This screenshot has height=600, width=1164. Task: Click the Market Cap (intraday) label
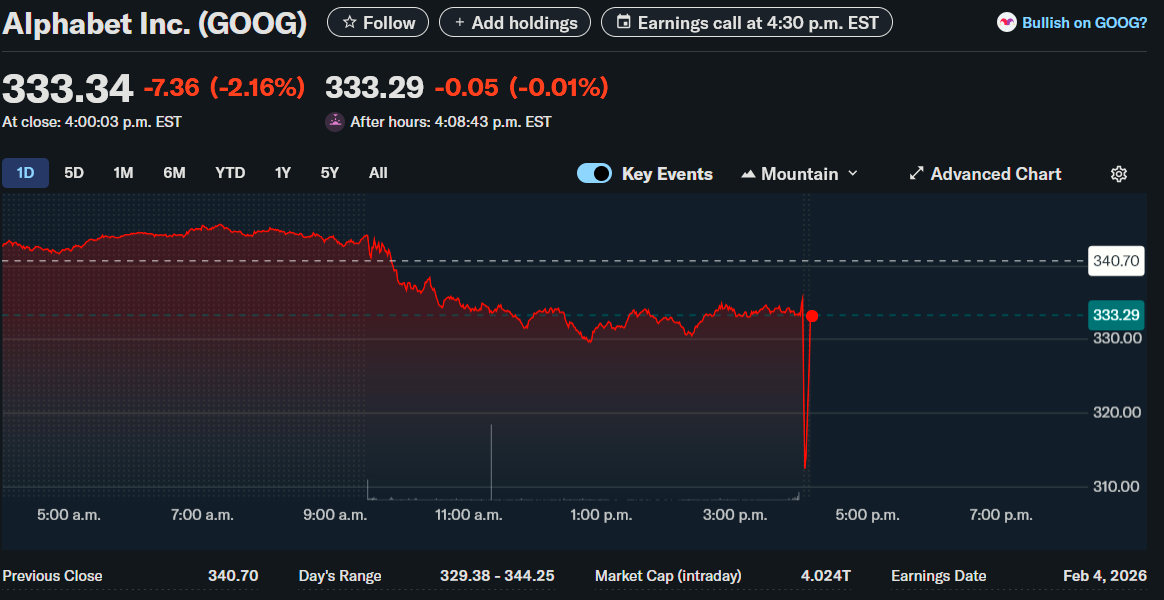668,576
